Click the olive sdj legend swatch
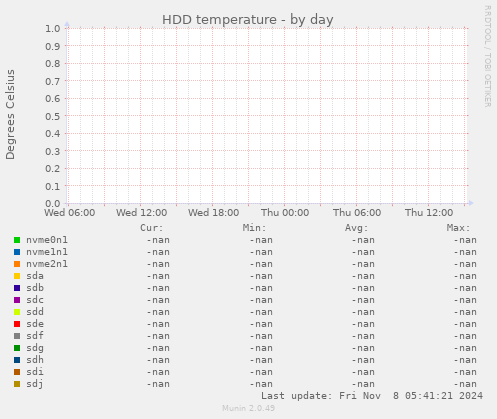Viewport: 497px width, 419px height. (17, 384)
